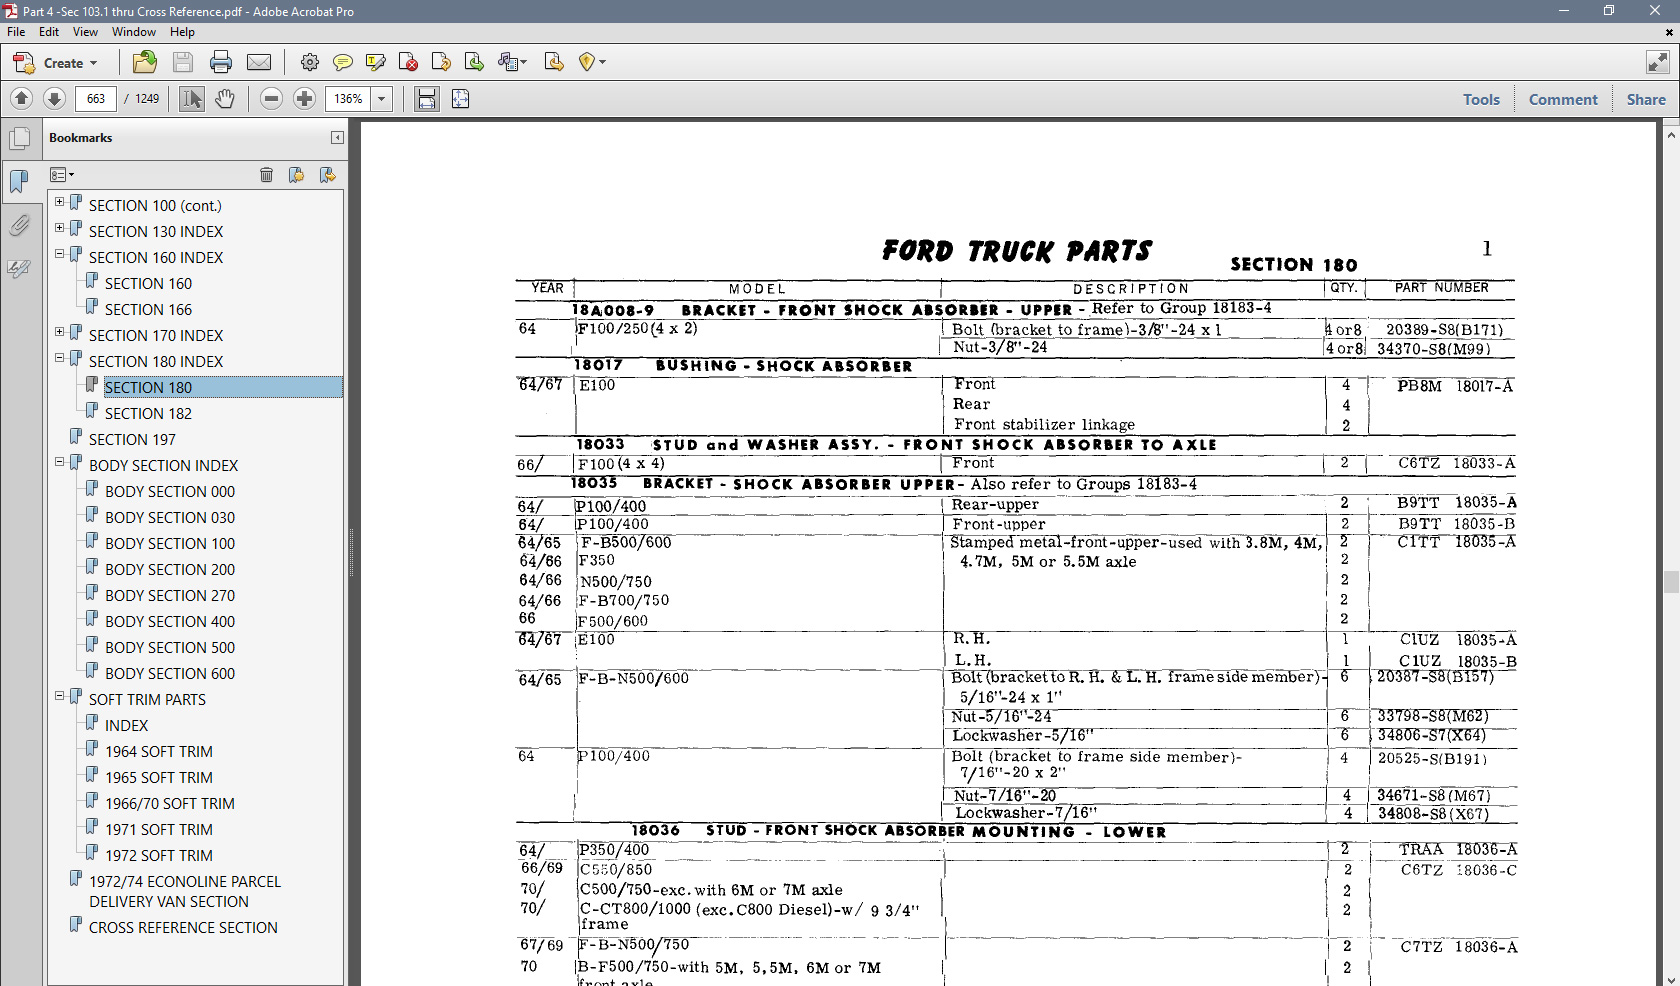This screenshot has height=986, width=1680.
Task: Open the Help menu
Action: 182,32
